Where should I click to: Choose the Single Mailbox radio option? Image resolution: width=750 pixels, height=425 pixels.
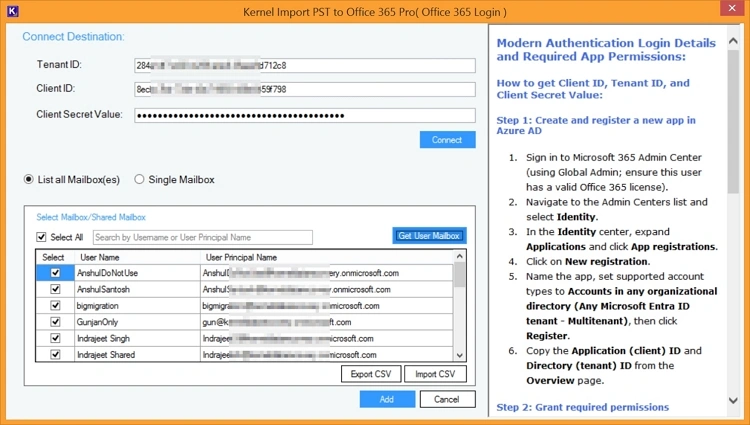(x=139, y=179)
